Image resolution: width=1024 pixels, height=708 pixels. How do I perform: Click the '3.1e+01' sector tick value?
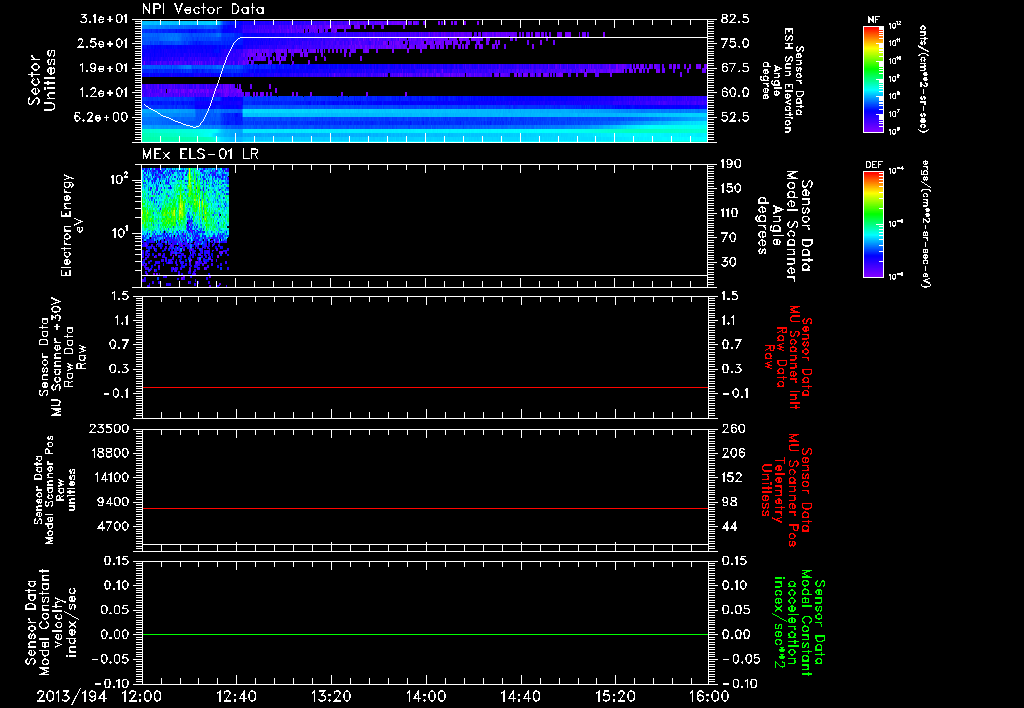coord(106,19)
